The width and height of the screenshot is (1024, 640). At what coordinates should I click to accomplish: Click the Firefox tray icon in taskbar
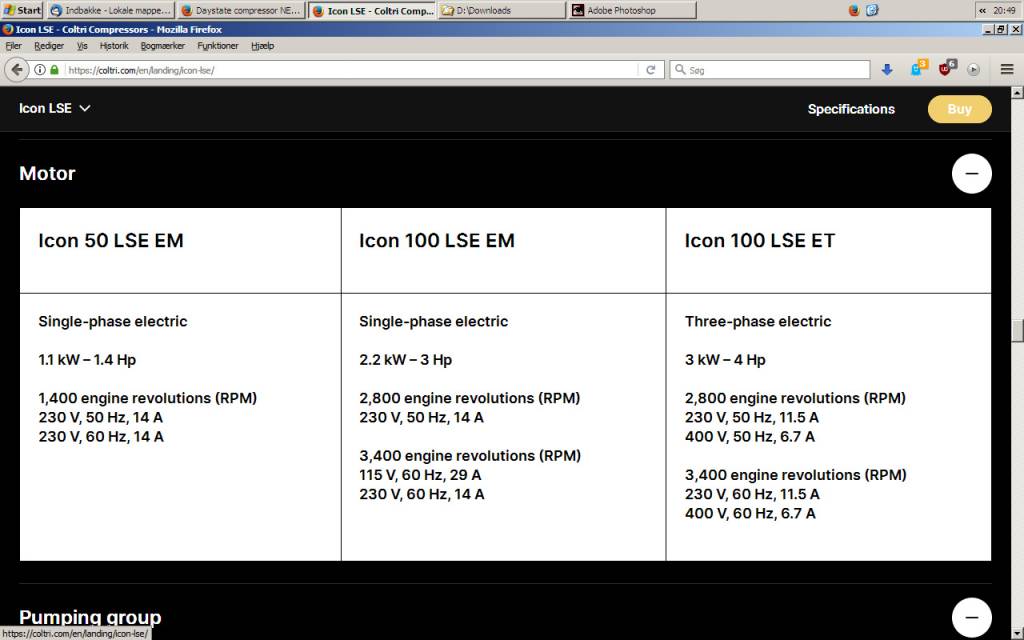point(854,10)
